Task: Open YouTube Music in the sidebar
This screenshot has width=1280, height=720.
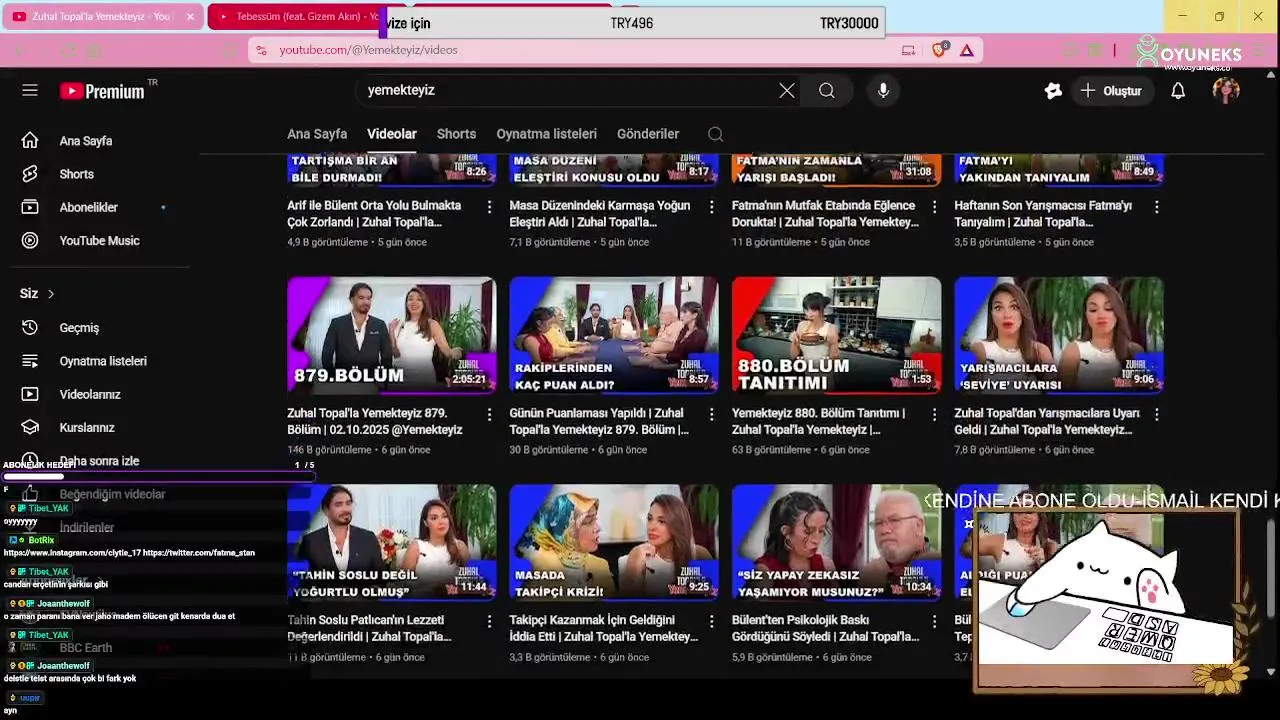Action: point(100,240)
